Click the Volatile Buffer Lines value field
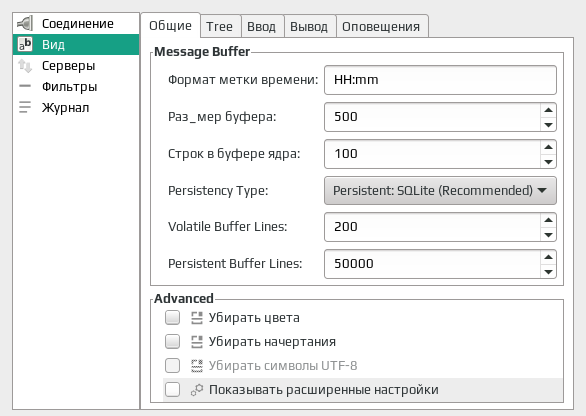This screenshot has width=586, height=416. coord(432,227)
